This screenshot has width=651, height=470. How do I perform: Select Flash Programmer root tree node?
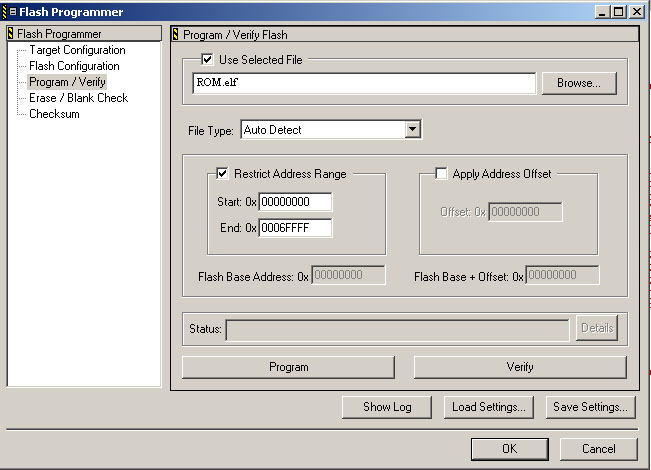59,34
